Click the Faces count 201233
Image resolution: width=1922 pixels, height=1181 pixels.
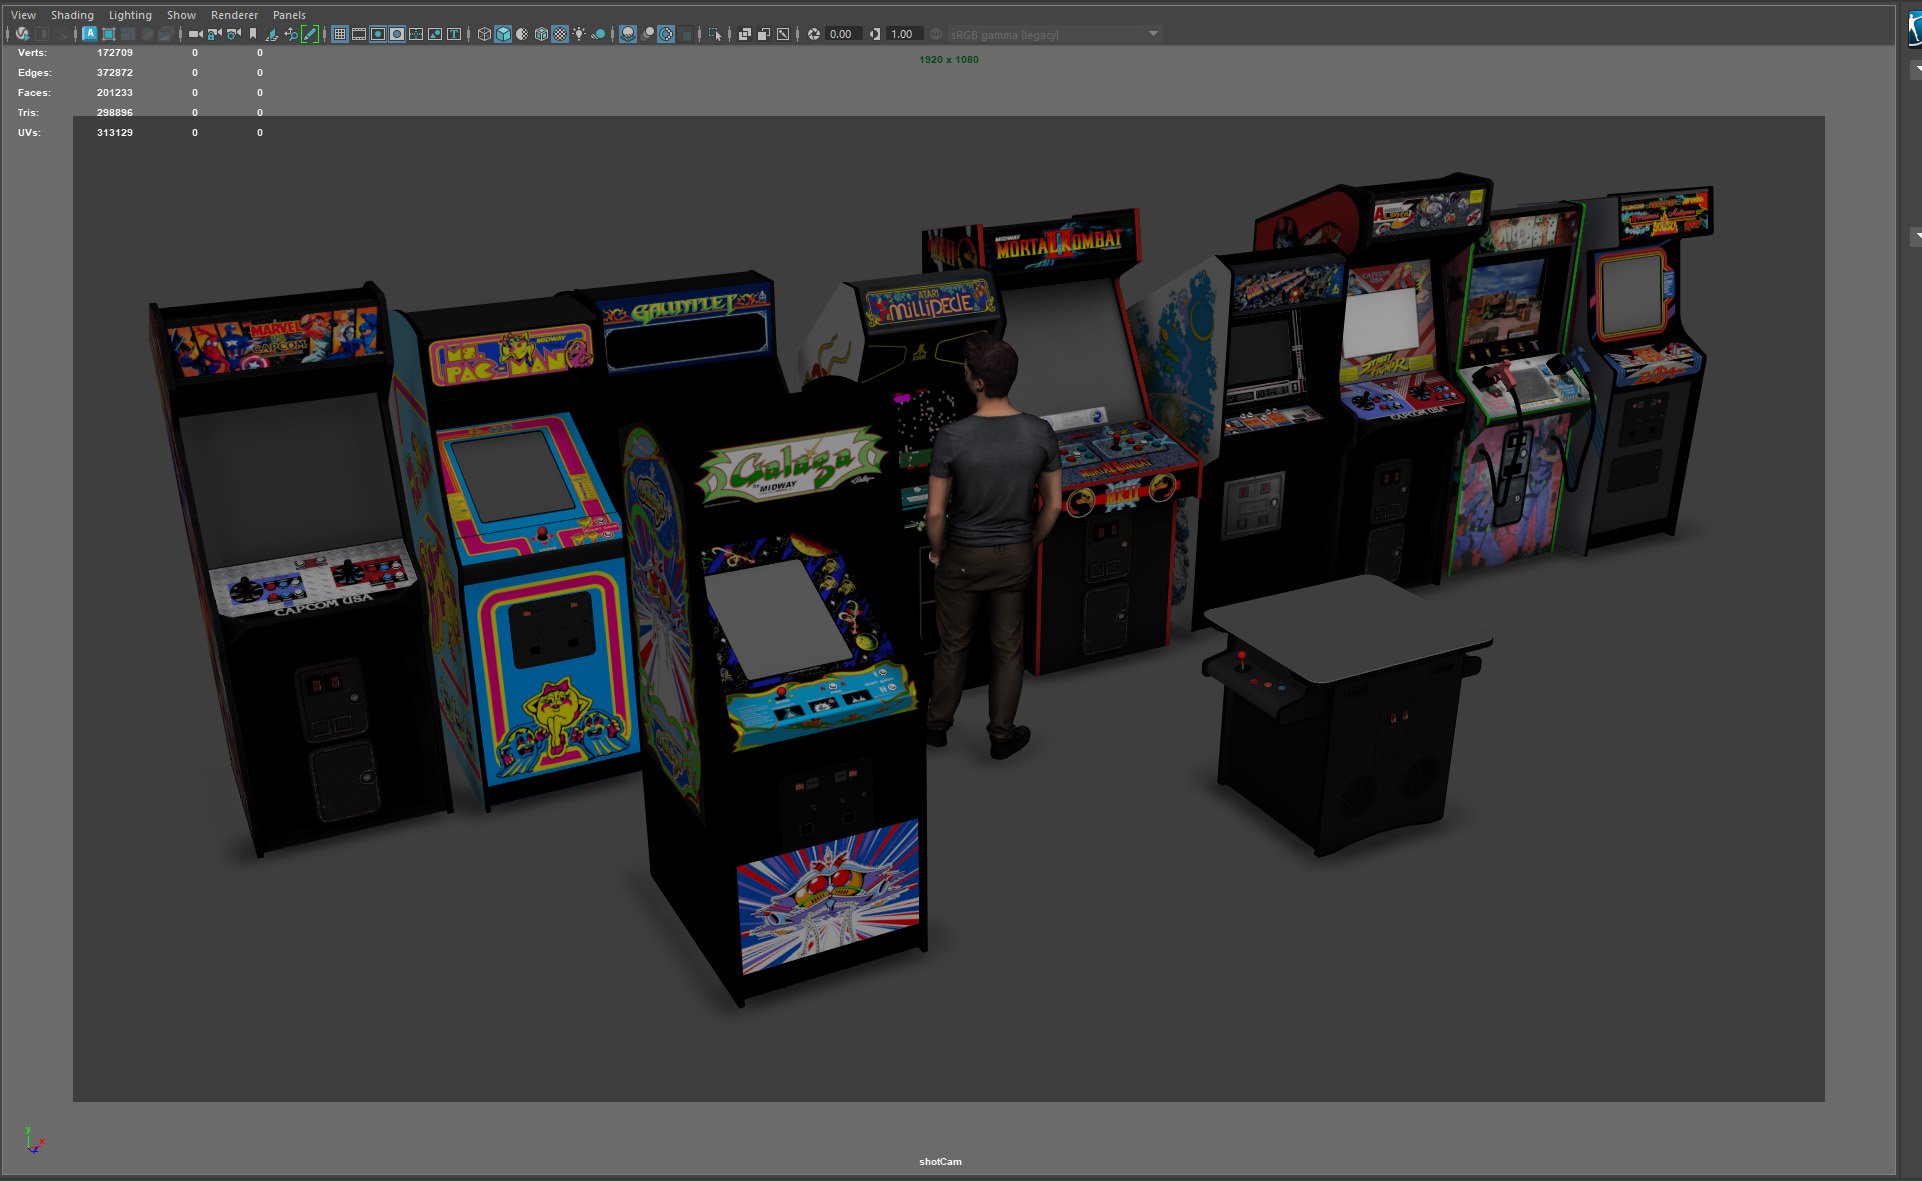[115, 92]
